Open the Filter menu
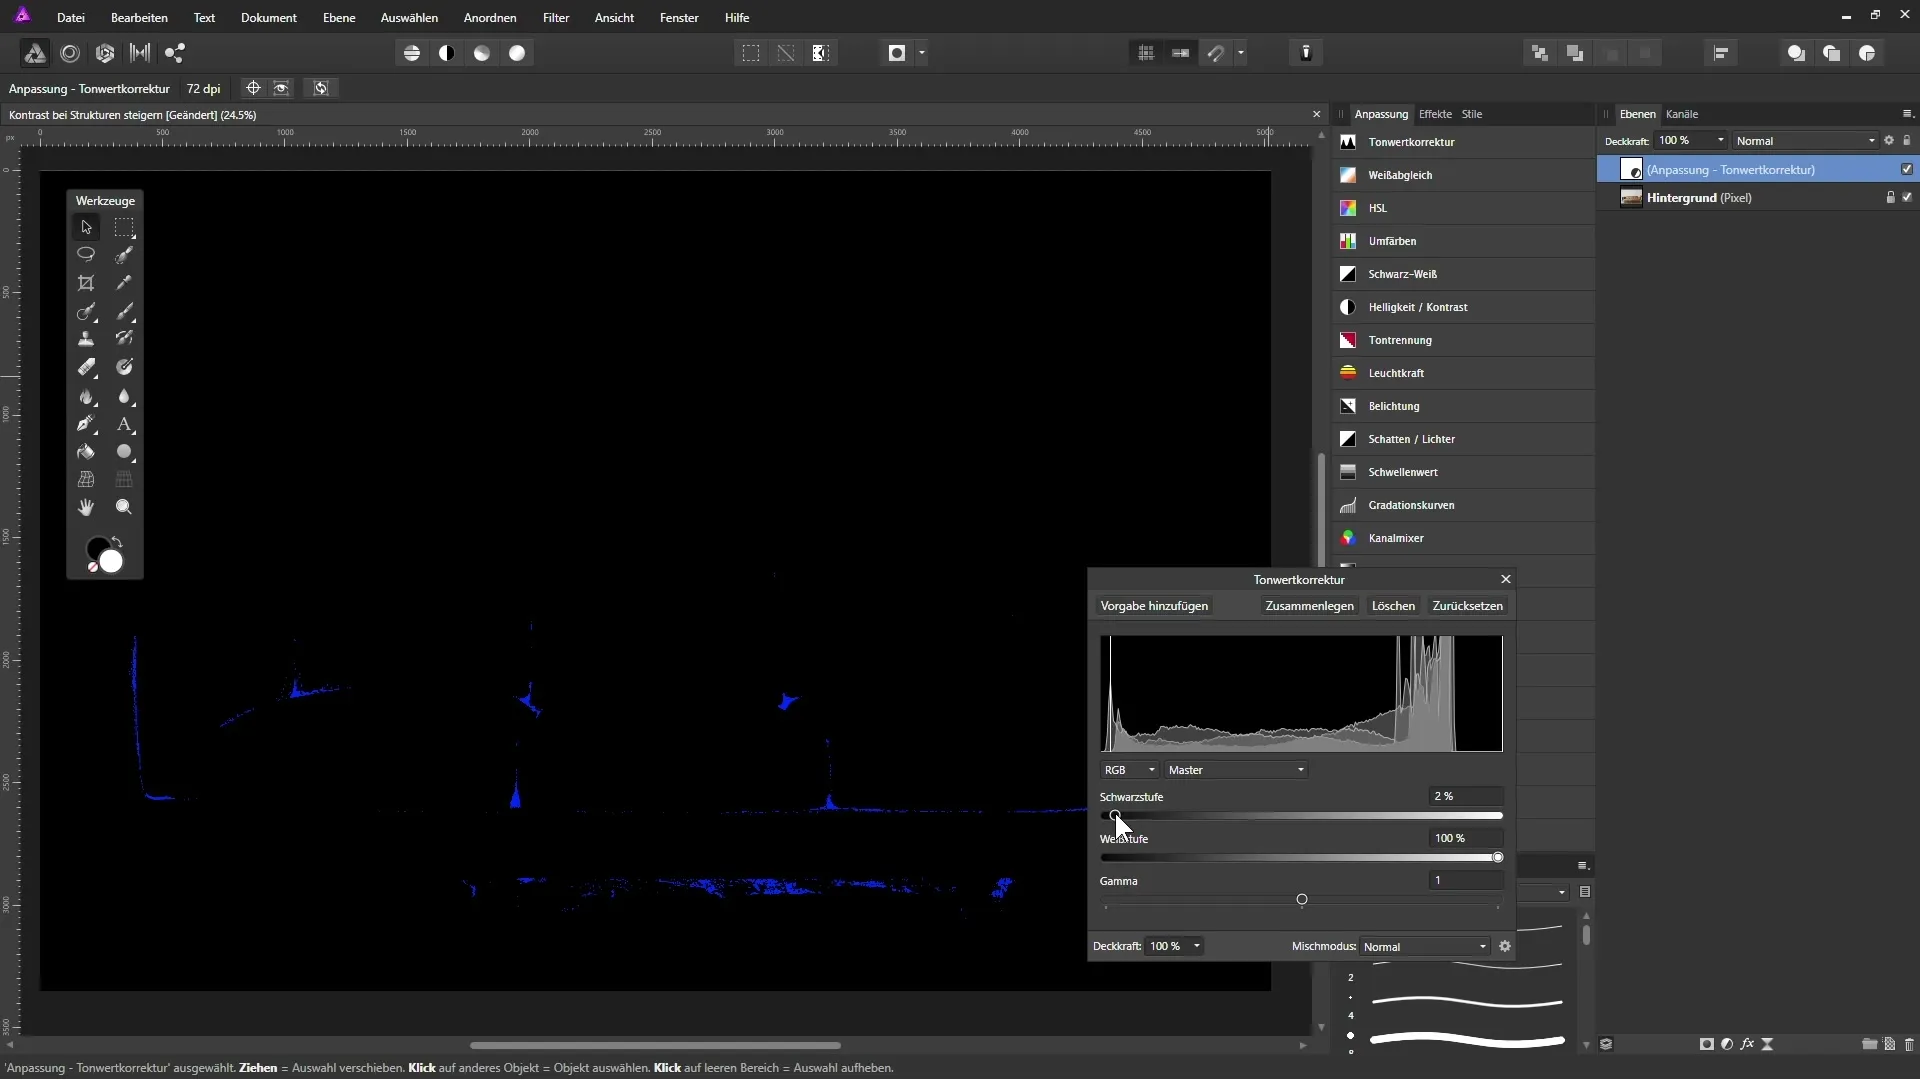Image resolution: width=1920 pixels, height=1080 pixels. coord(556,17)
